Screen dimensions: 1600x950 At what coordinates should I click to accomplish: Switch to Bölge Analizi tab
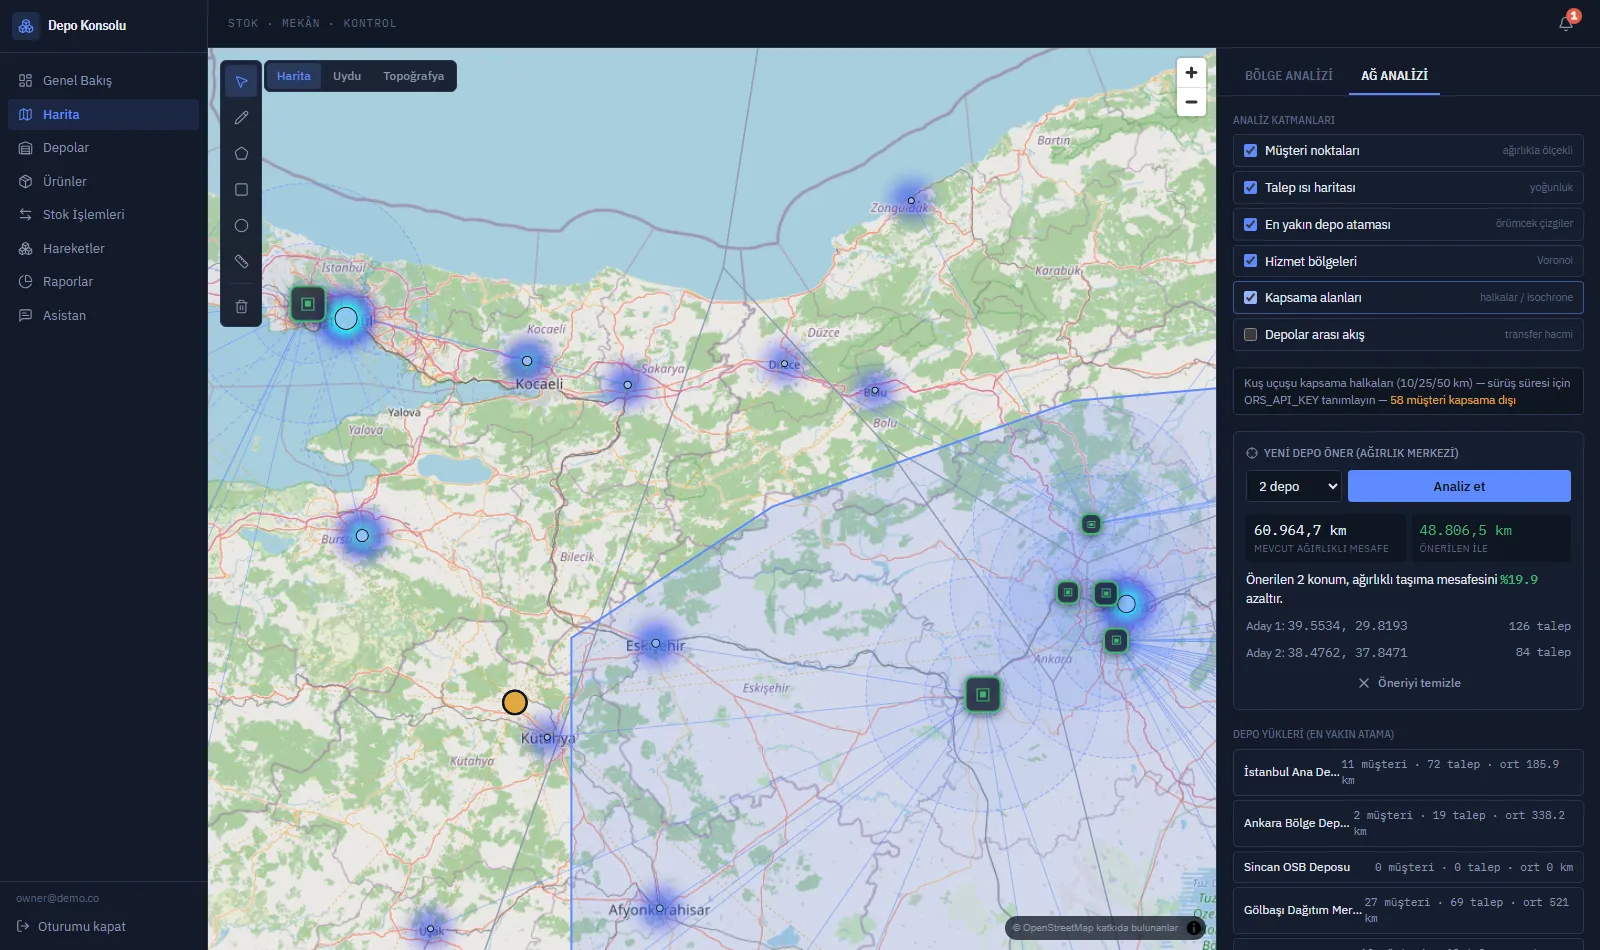click(1288, 76)
